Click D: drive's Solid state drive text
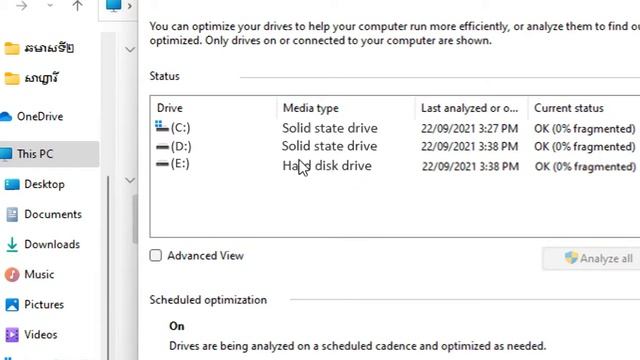Viewport: 640px width, 360px height. pos(329,146)
